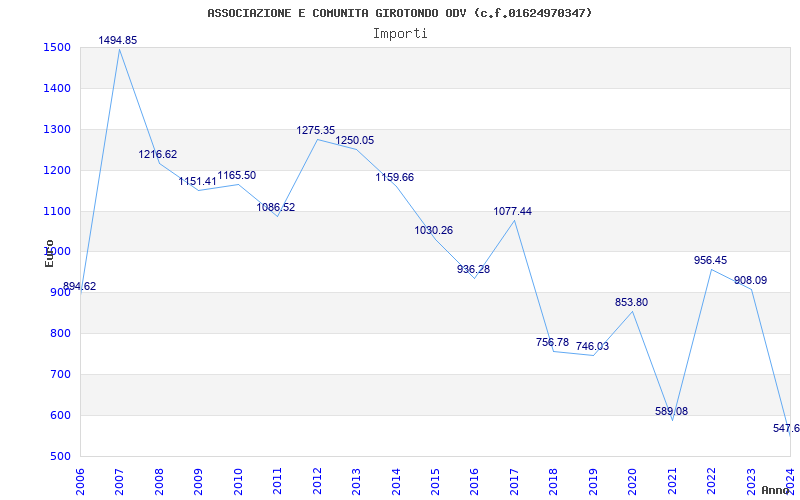Click the 746.03 data label

(592, 346)
